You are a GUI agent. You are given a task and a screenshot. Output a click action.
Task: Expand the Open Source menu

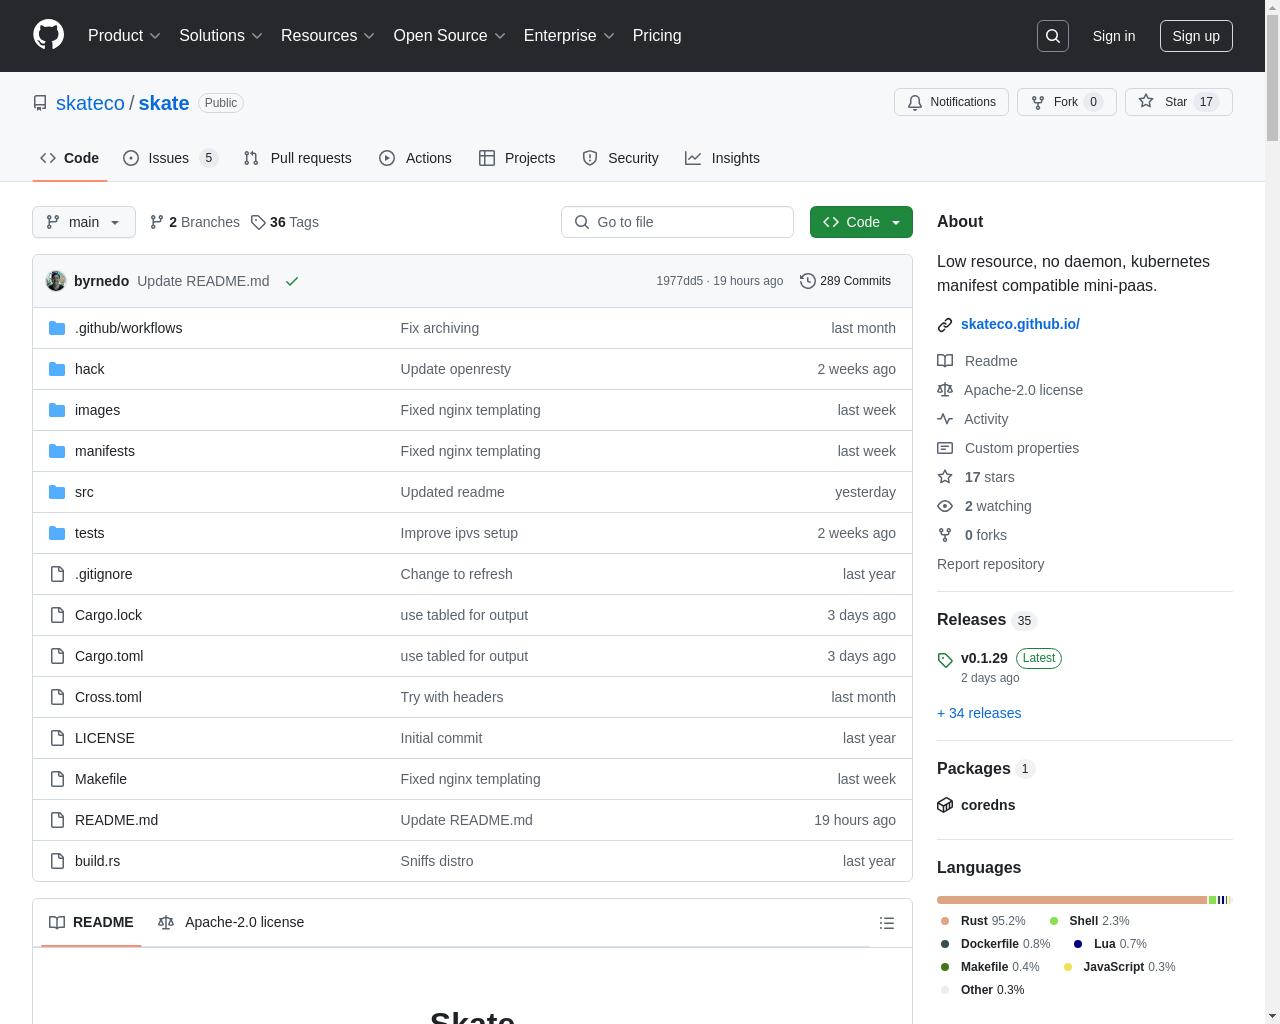tap(449, 35)
